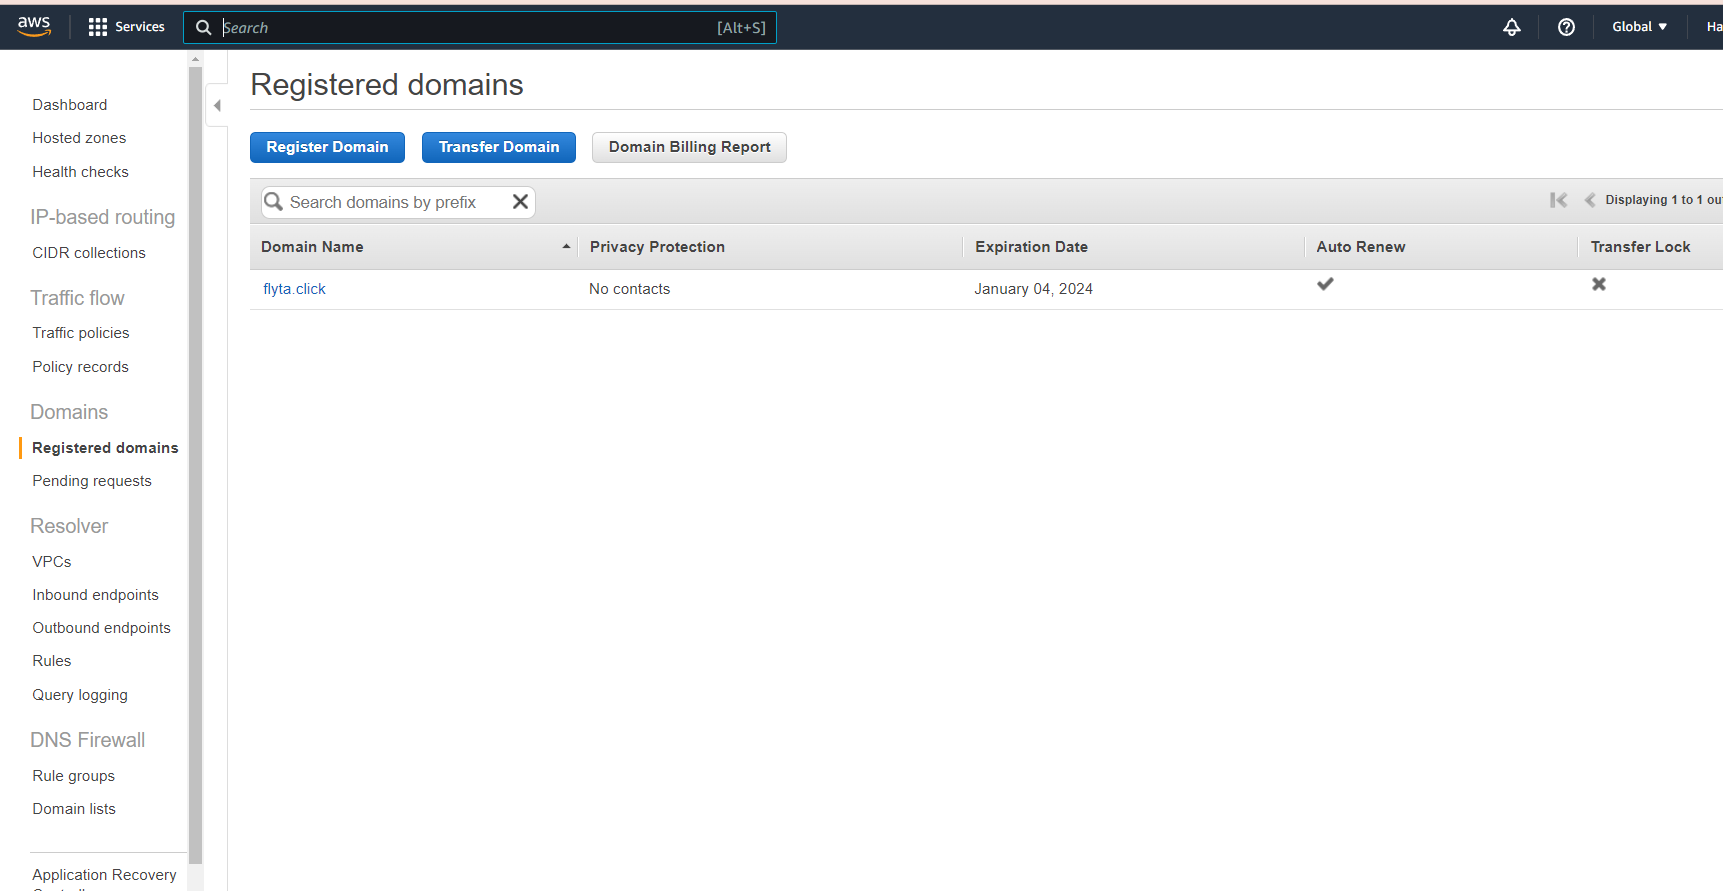This screenshot has height=891, width=1723.
Task: Open the Services grid menu
Action: (x=126, y=27)
